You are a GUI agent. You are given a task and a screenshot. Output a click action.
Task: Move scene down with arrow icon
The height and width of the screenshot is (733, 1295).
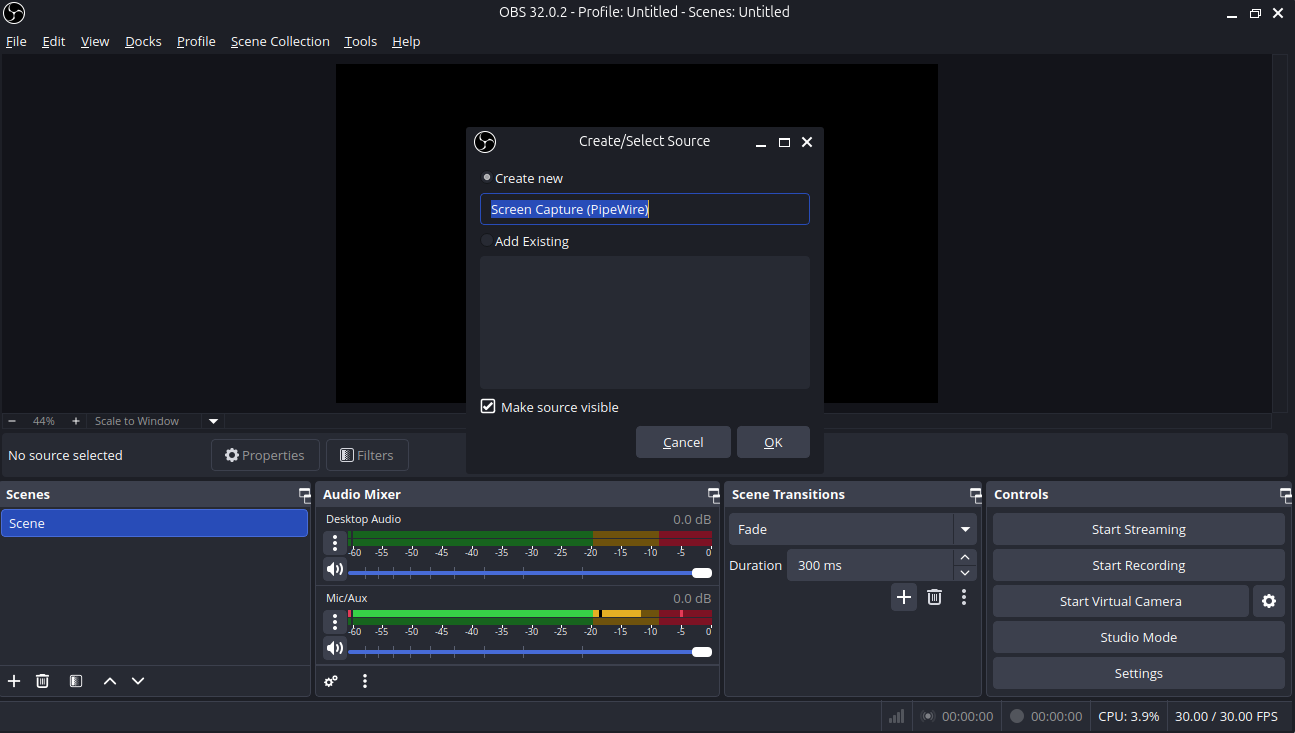(x=138, y=681)
